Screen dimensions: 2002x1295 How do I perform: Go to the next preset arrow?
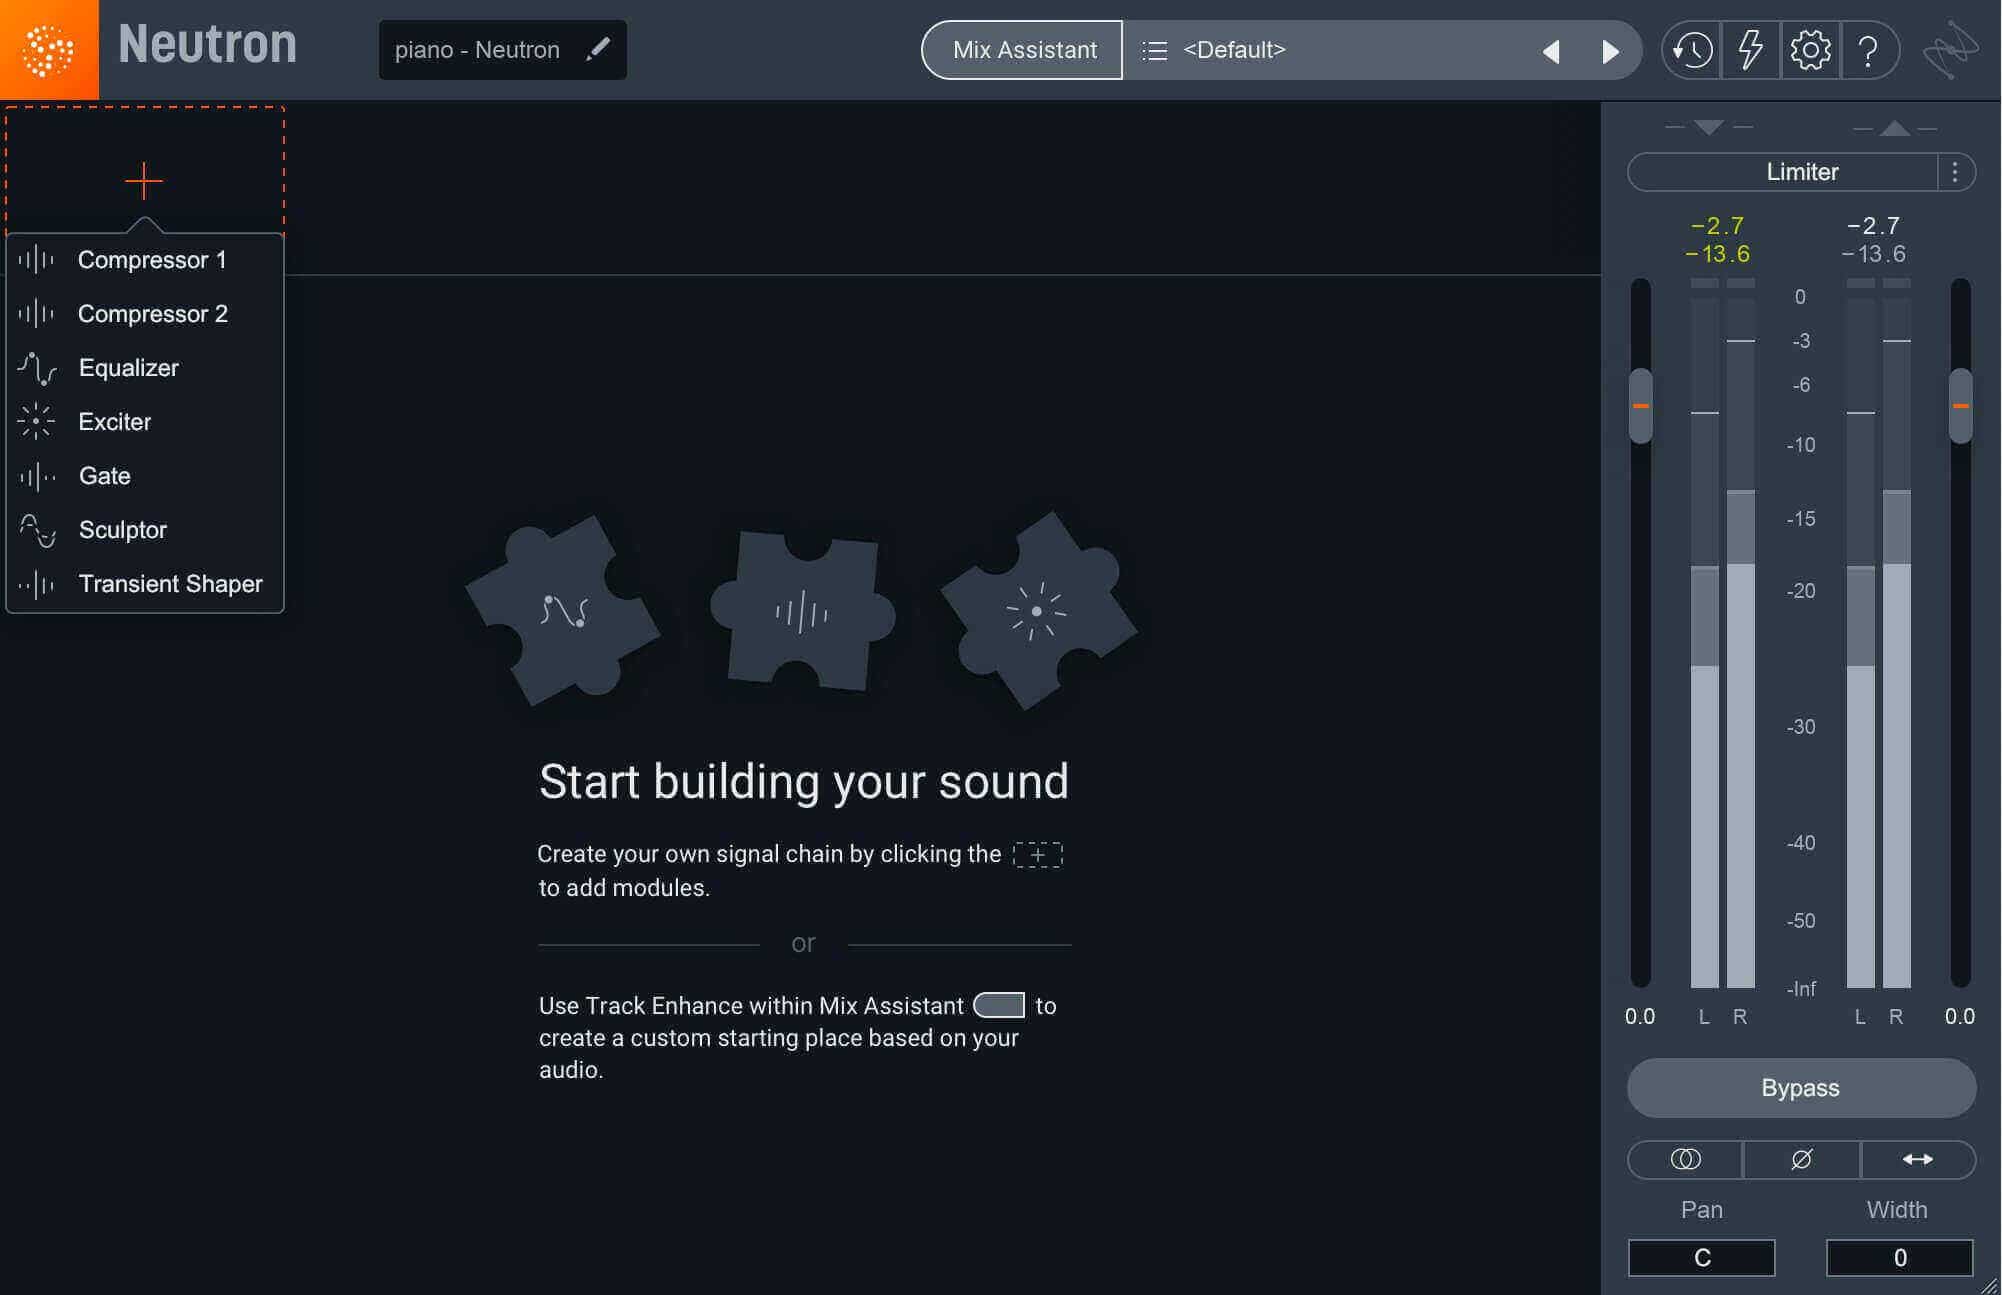pyautogui.click(x=1610, y=51)
